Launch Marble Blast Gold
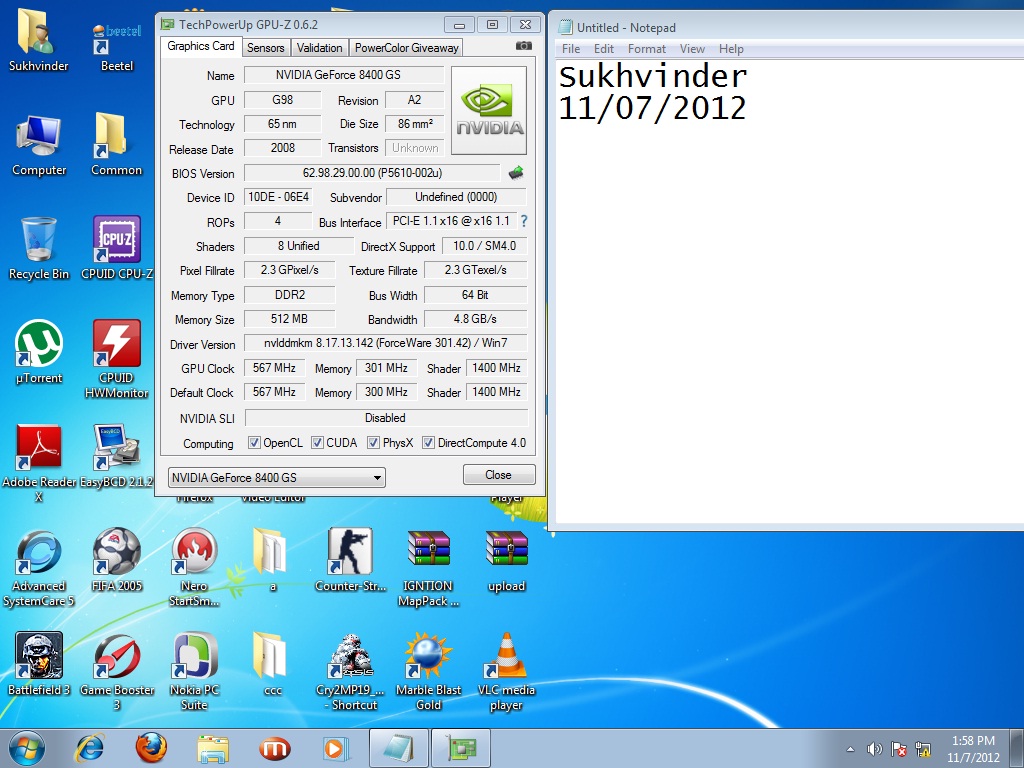The height and width of the screenshot is (768, 1024). (428, 671)
